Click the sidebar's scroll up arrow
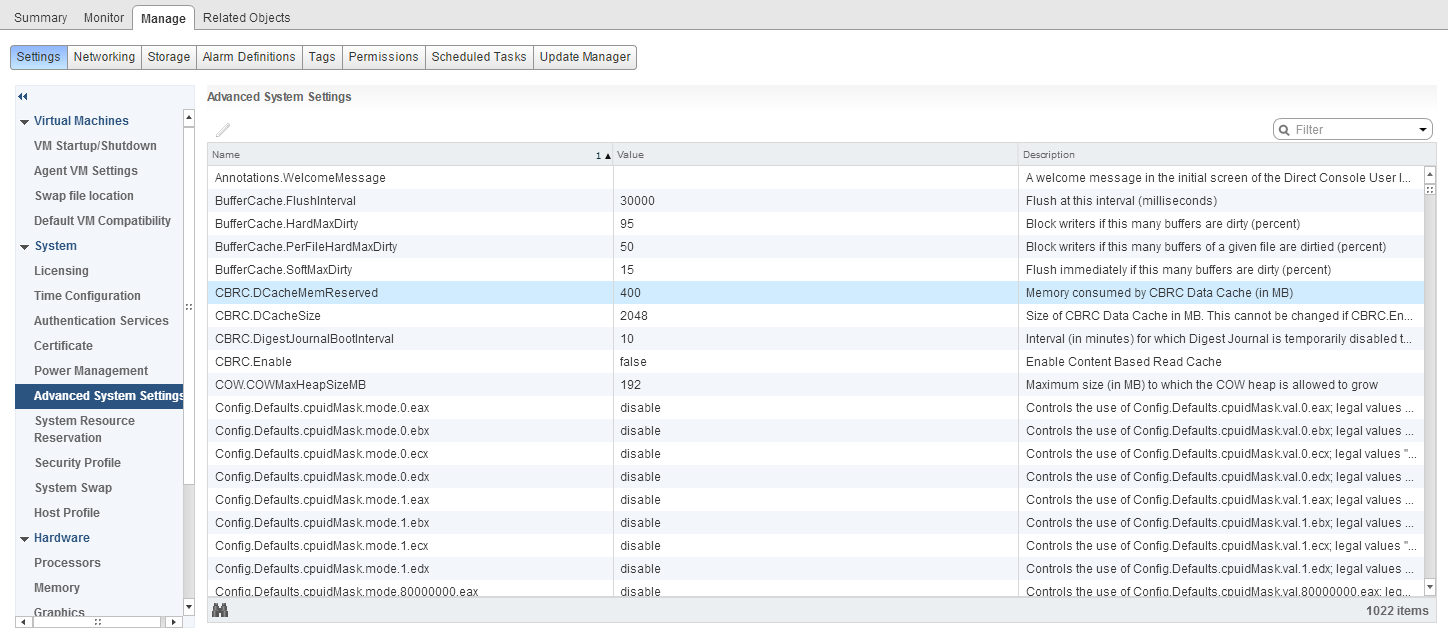The width and height of the screenshot is (1448, 639). tap(188, 118)
